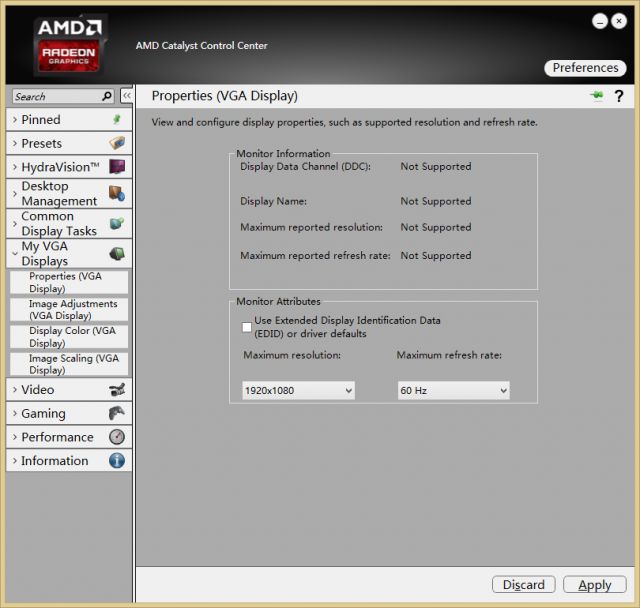Minimize the Catalyst Control Center window

[600, 21]
